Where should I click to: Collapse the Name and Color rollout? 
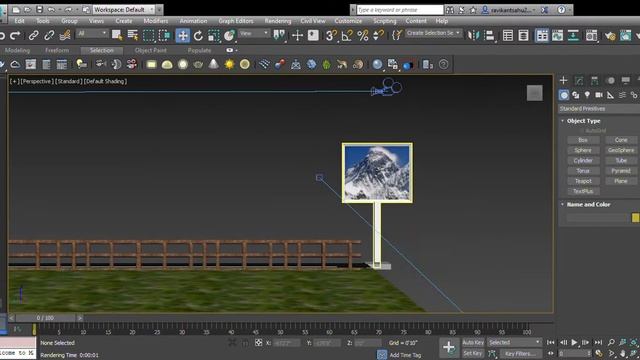click(x=588, y=204)
